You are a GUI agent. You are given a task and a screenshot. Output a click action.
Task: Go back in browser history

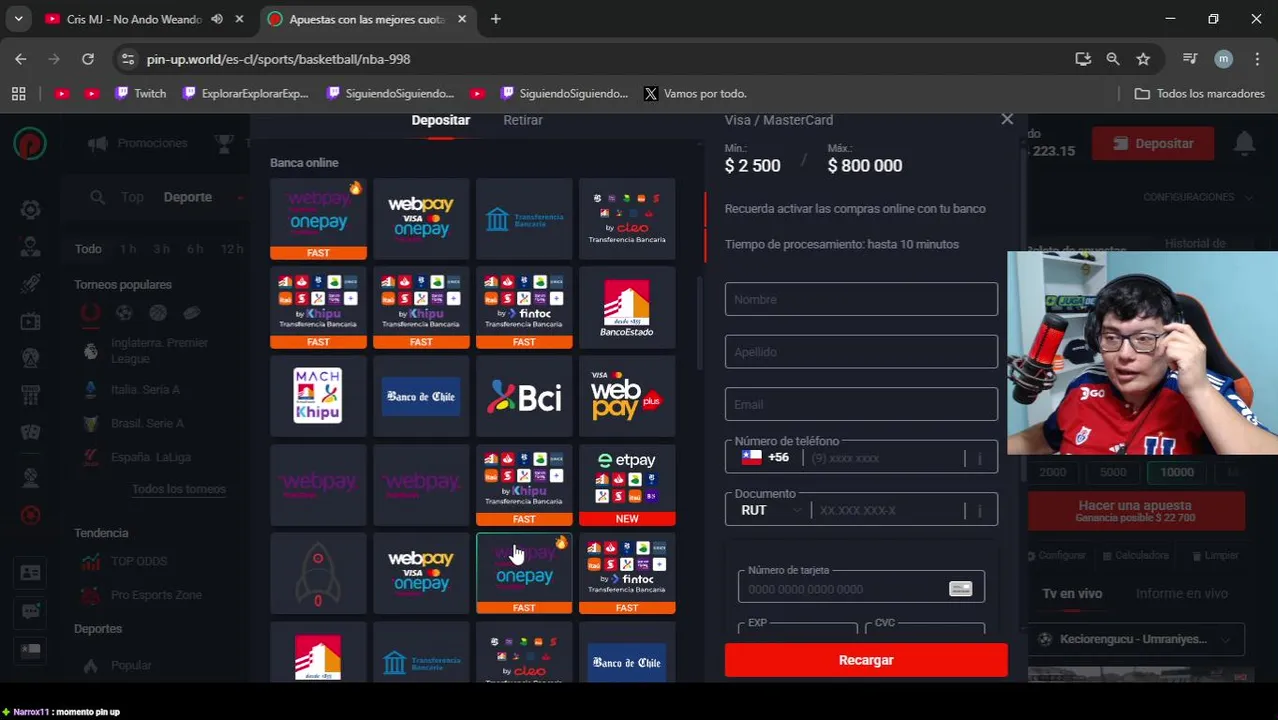pos(21,59)
